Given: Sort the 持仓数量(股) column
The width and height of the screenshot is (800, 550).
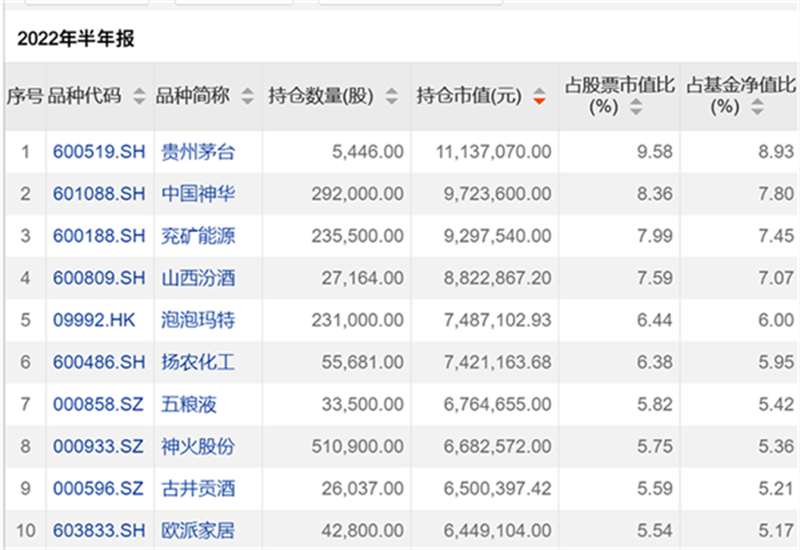Looking at the screenshot, I should tap(392, 97).
